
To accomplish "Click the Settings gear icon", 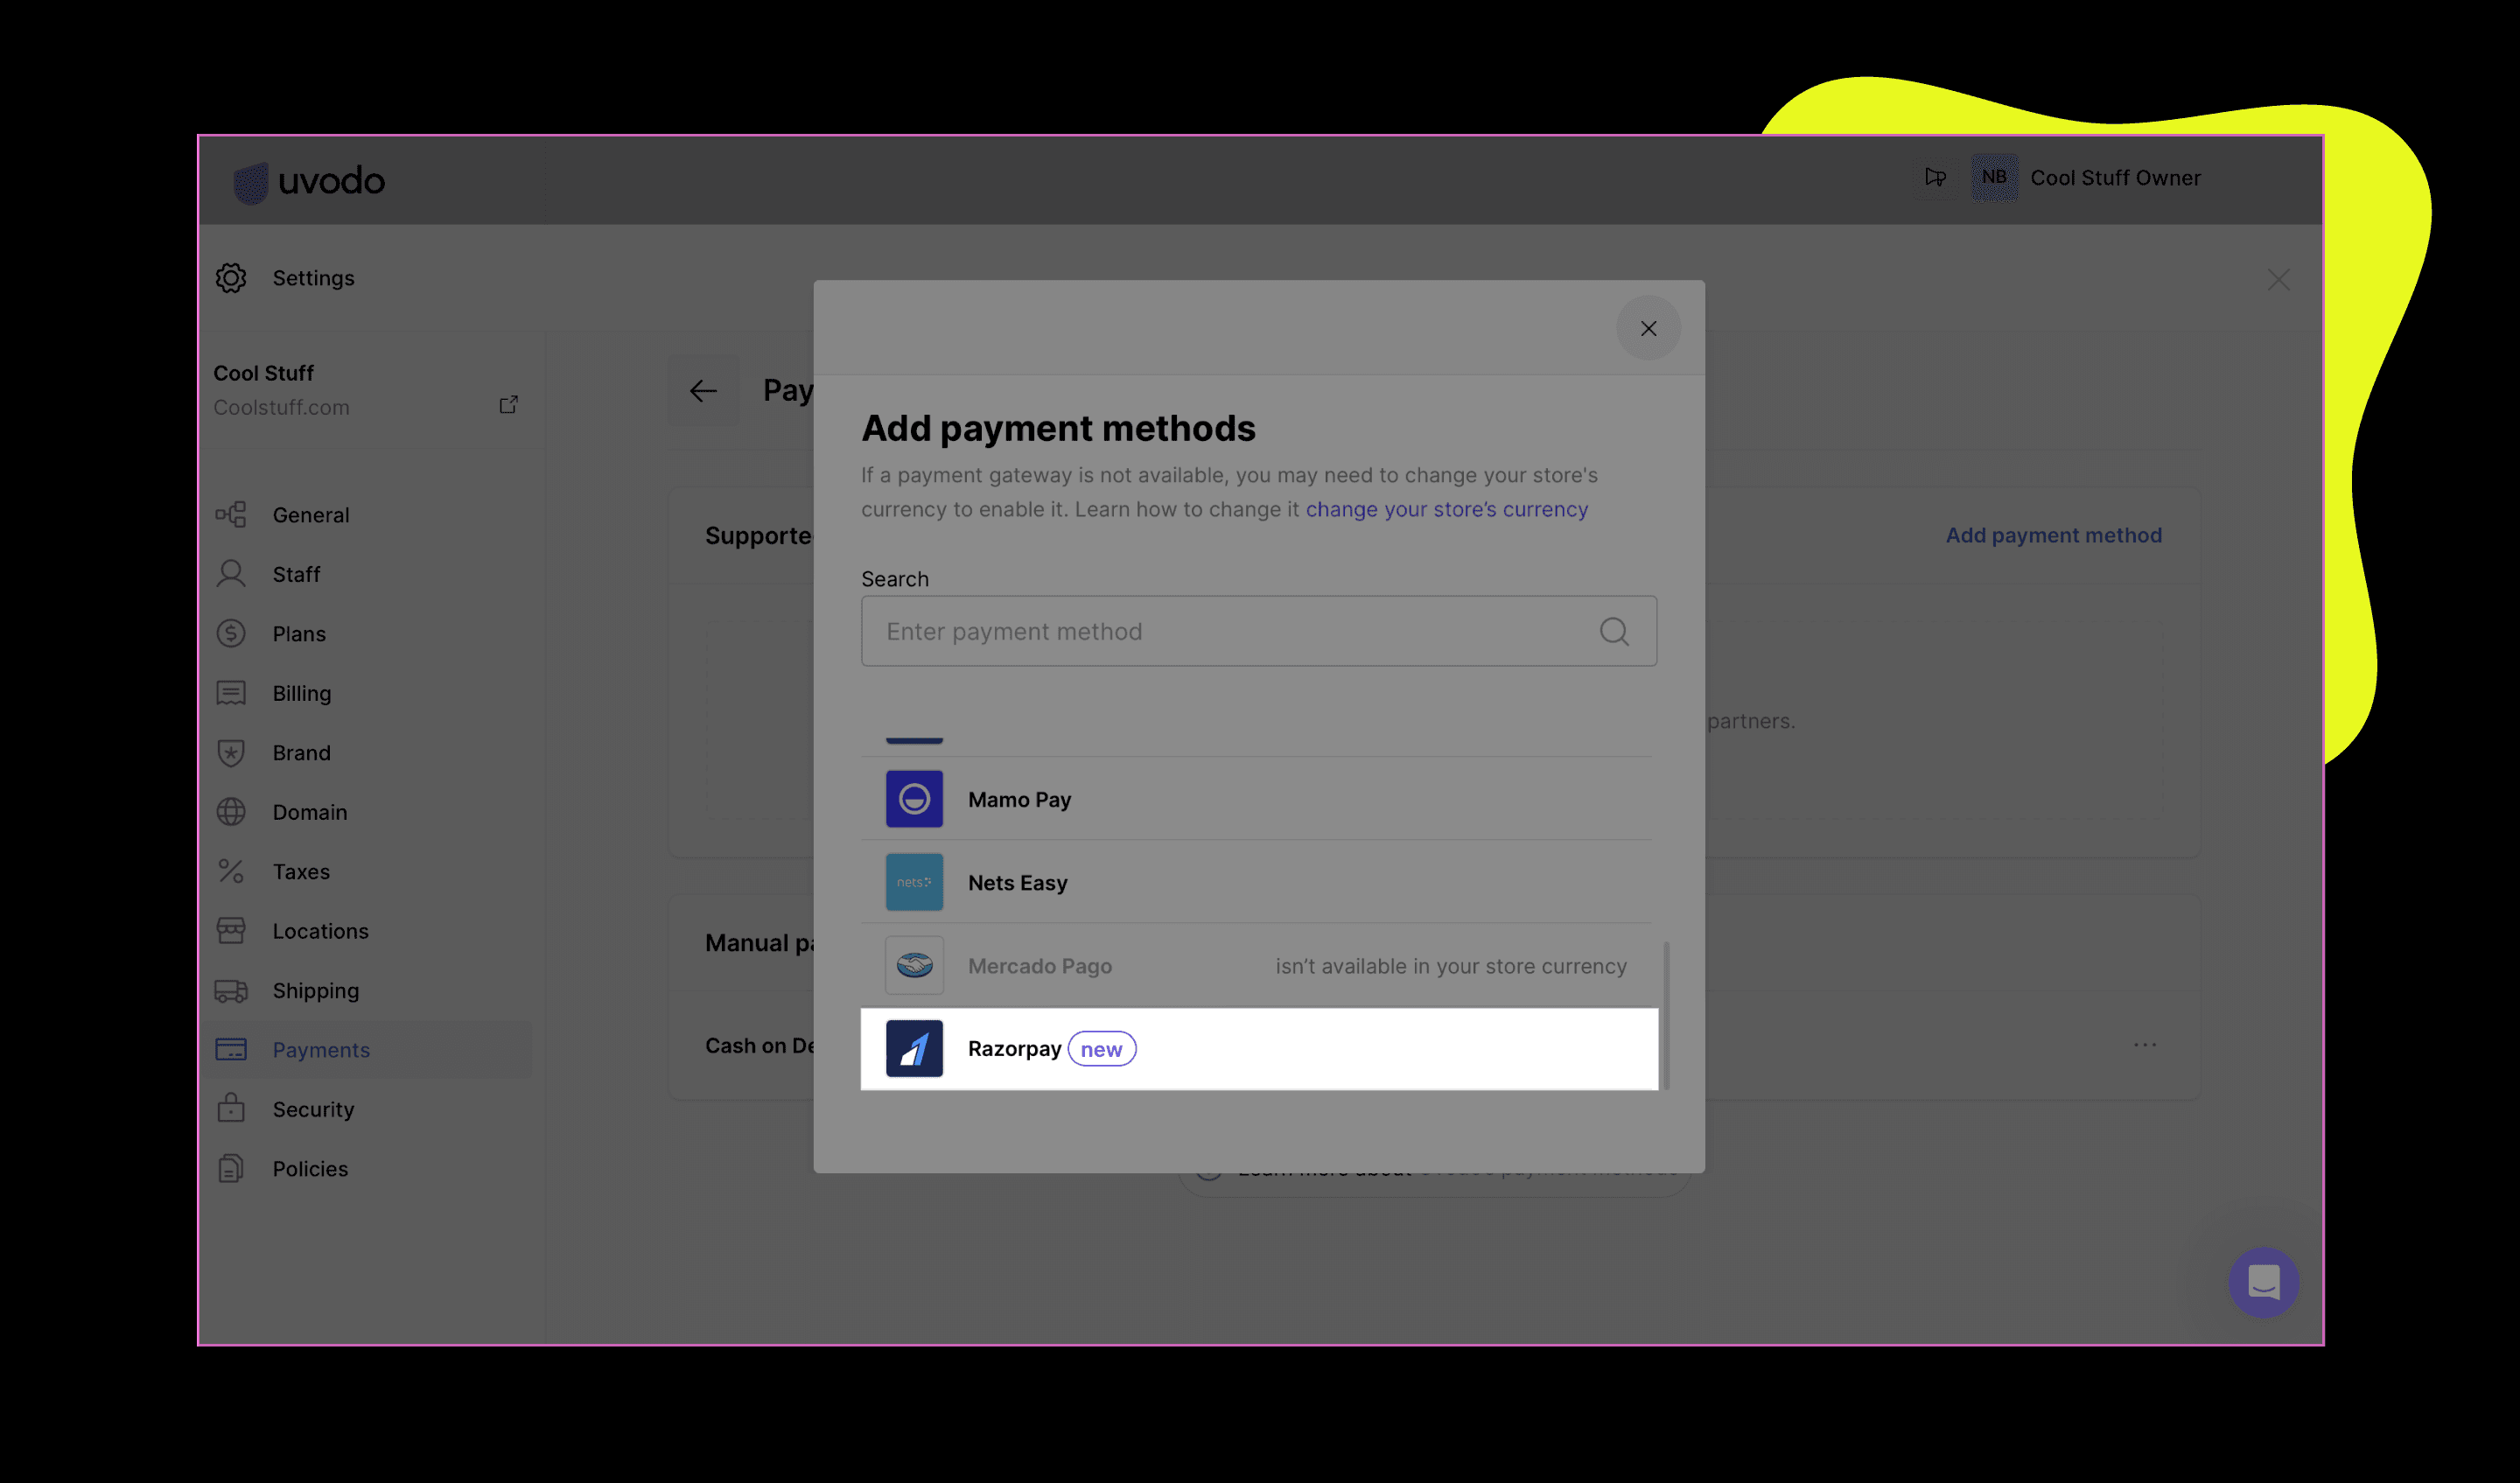I will tap(231, 278).
